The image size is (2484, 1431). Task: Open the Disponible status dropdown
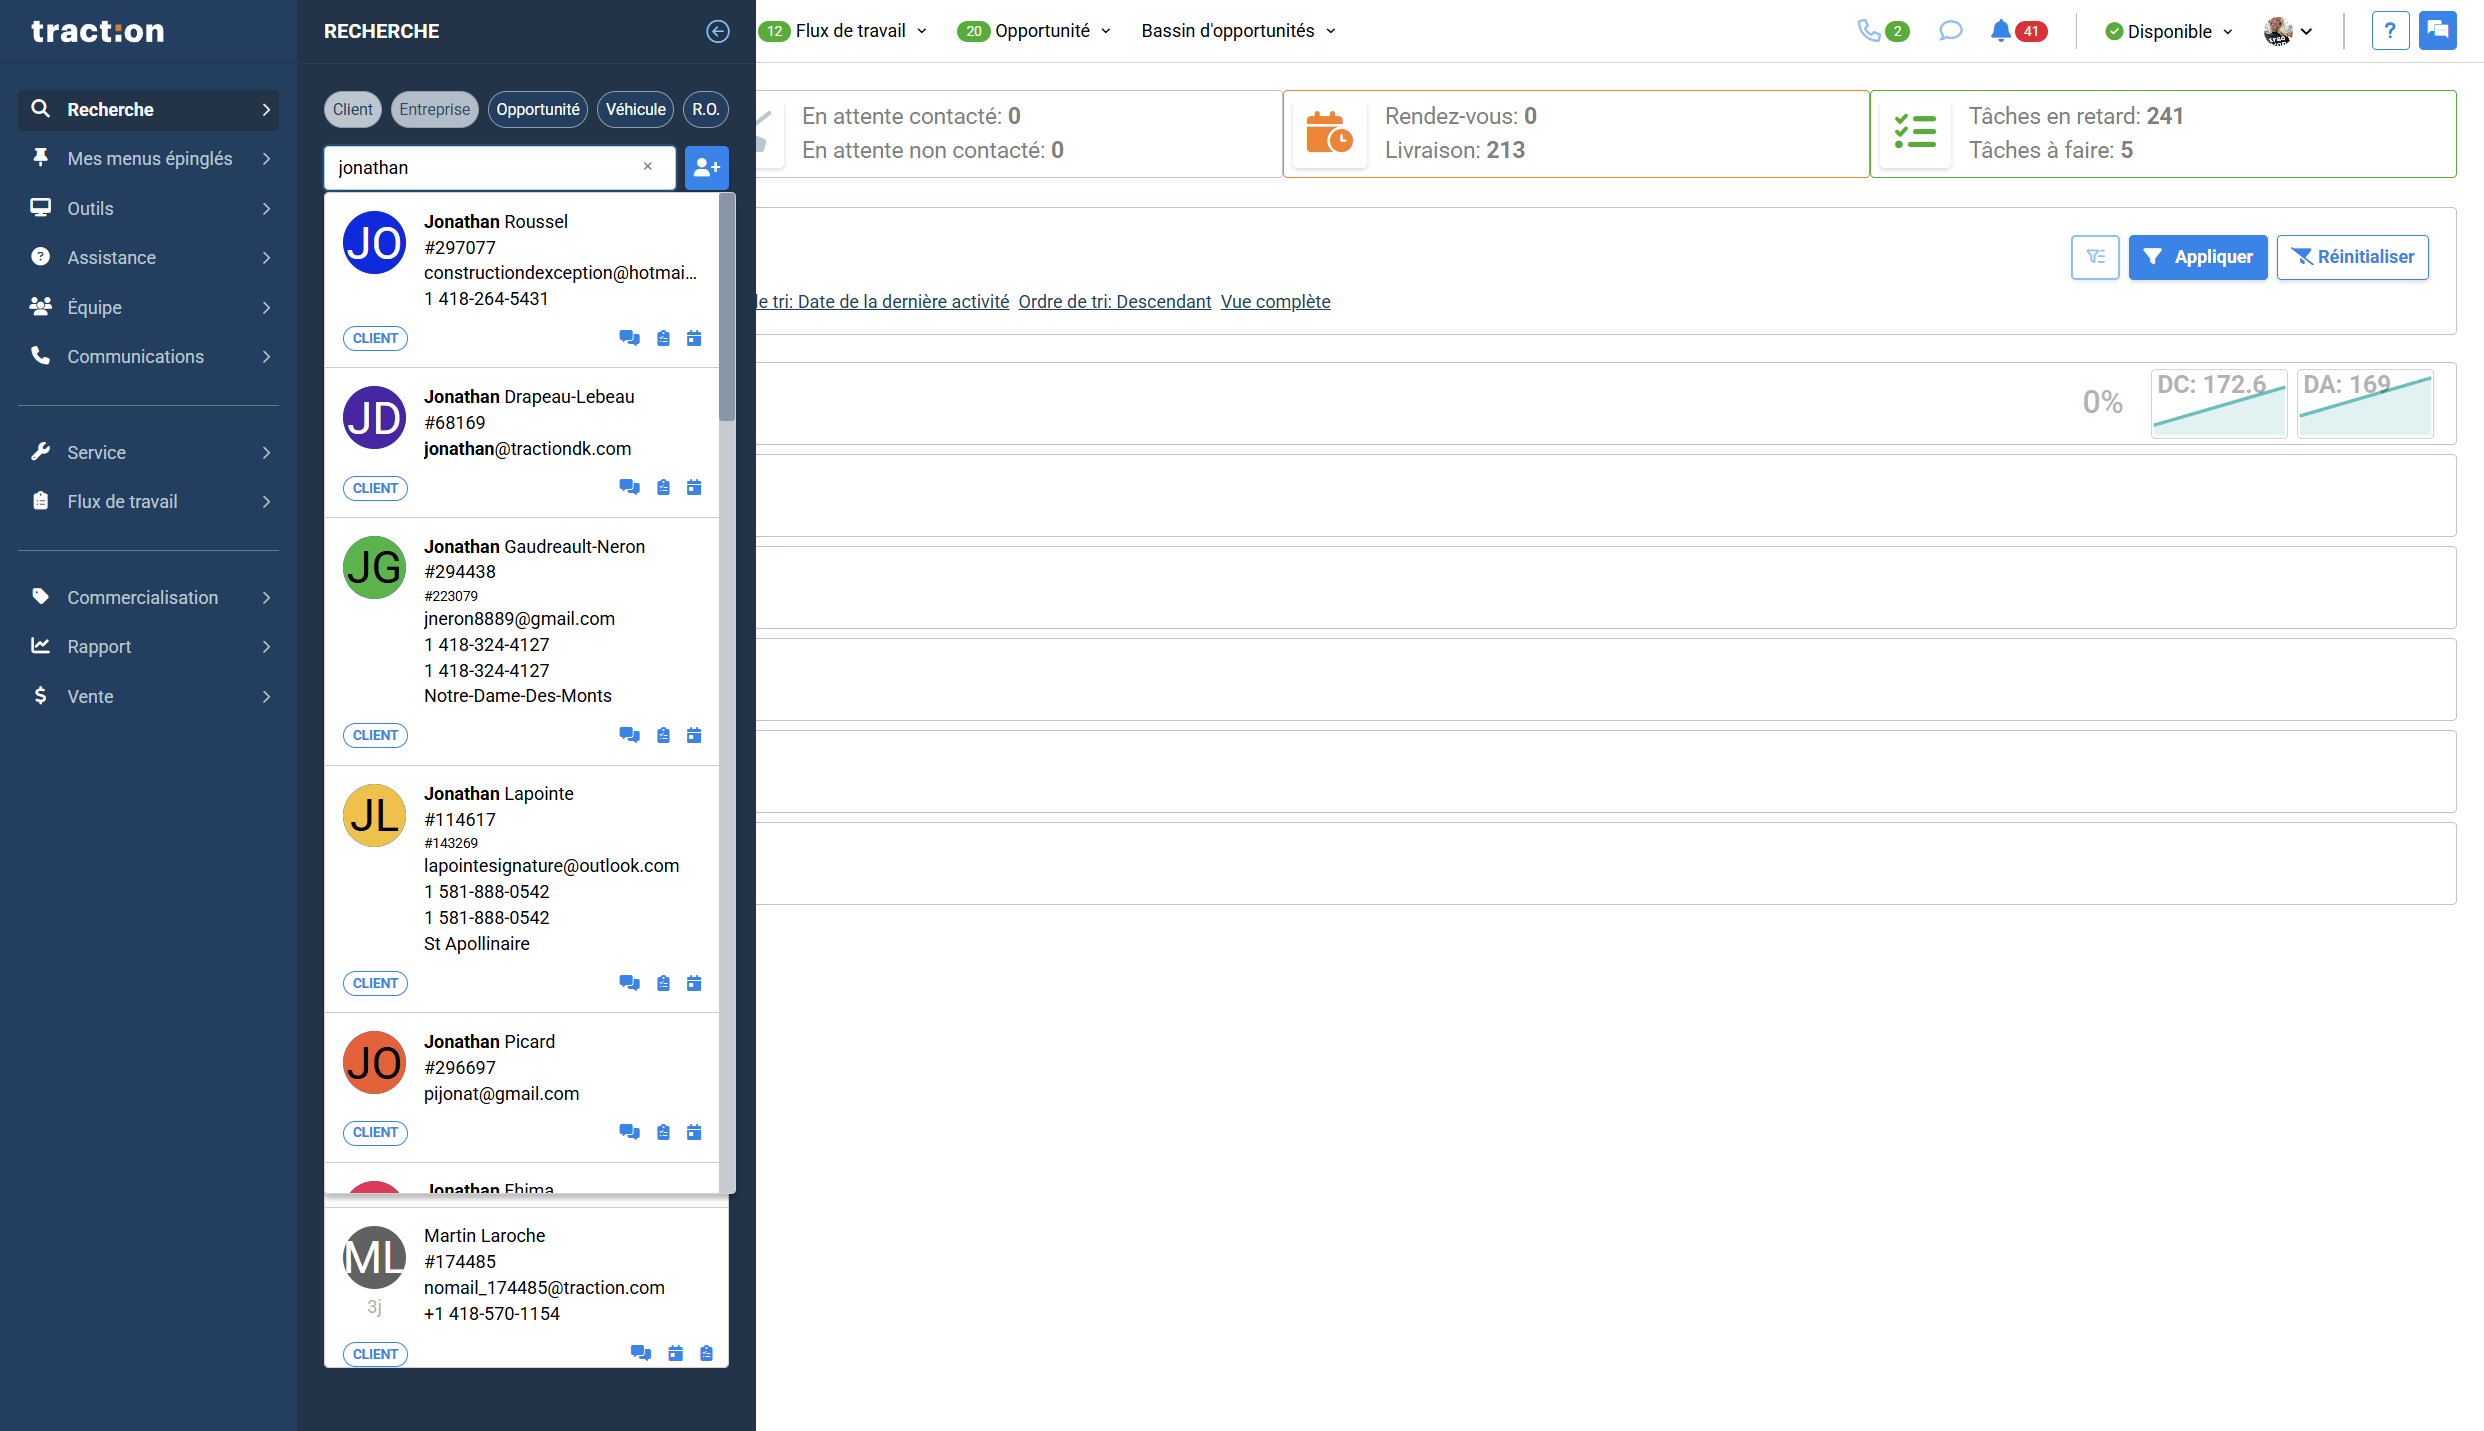tap(2168, 32)
